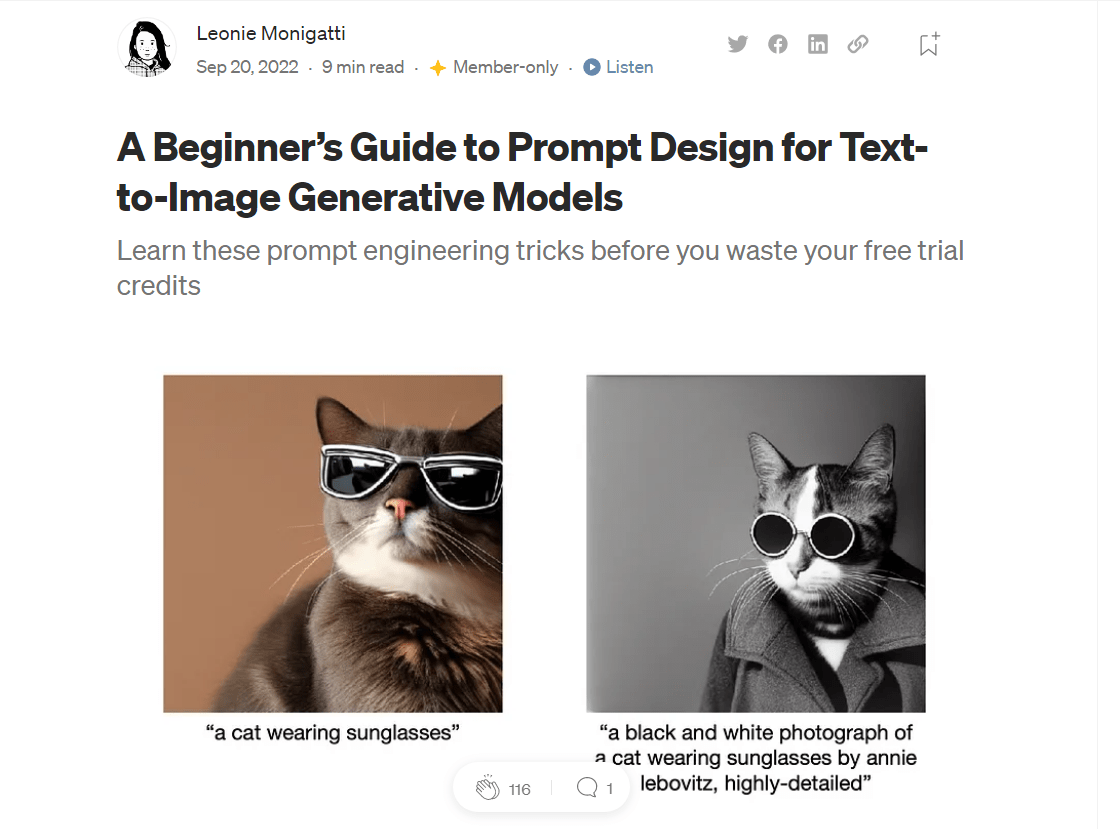This screenshot has height=829, width=1120.
Task: Click the Listen play icon
Action: [x=592, y=67]
